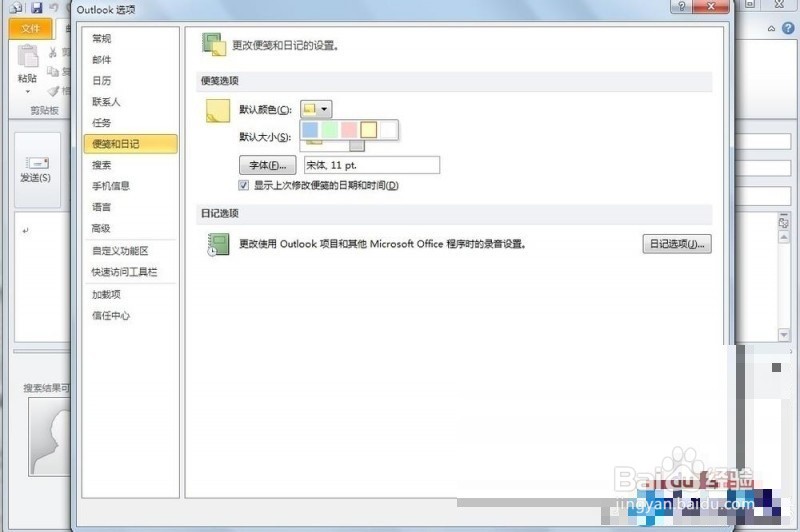Open the 信任中心 options category

[130, 316]
